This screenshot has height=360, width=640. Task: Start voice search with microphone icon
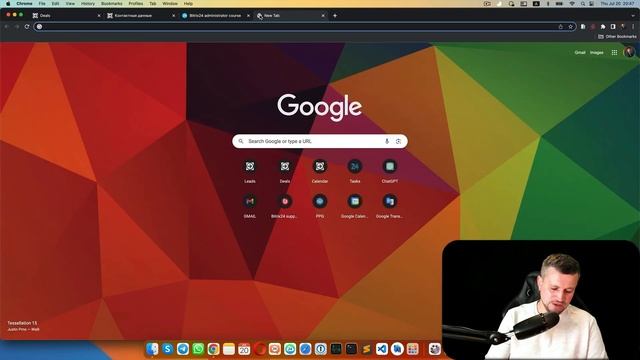387,141
